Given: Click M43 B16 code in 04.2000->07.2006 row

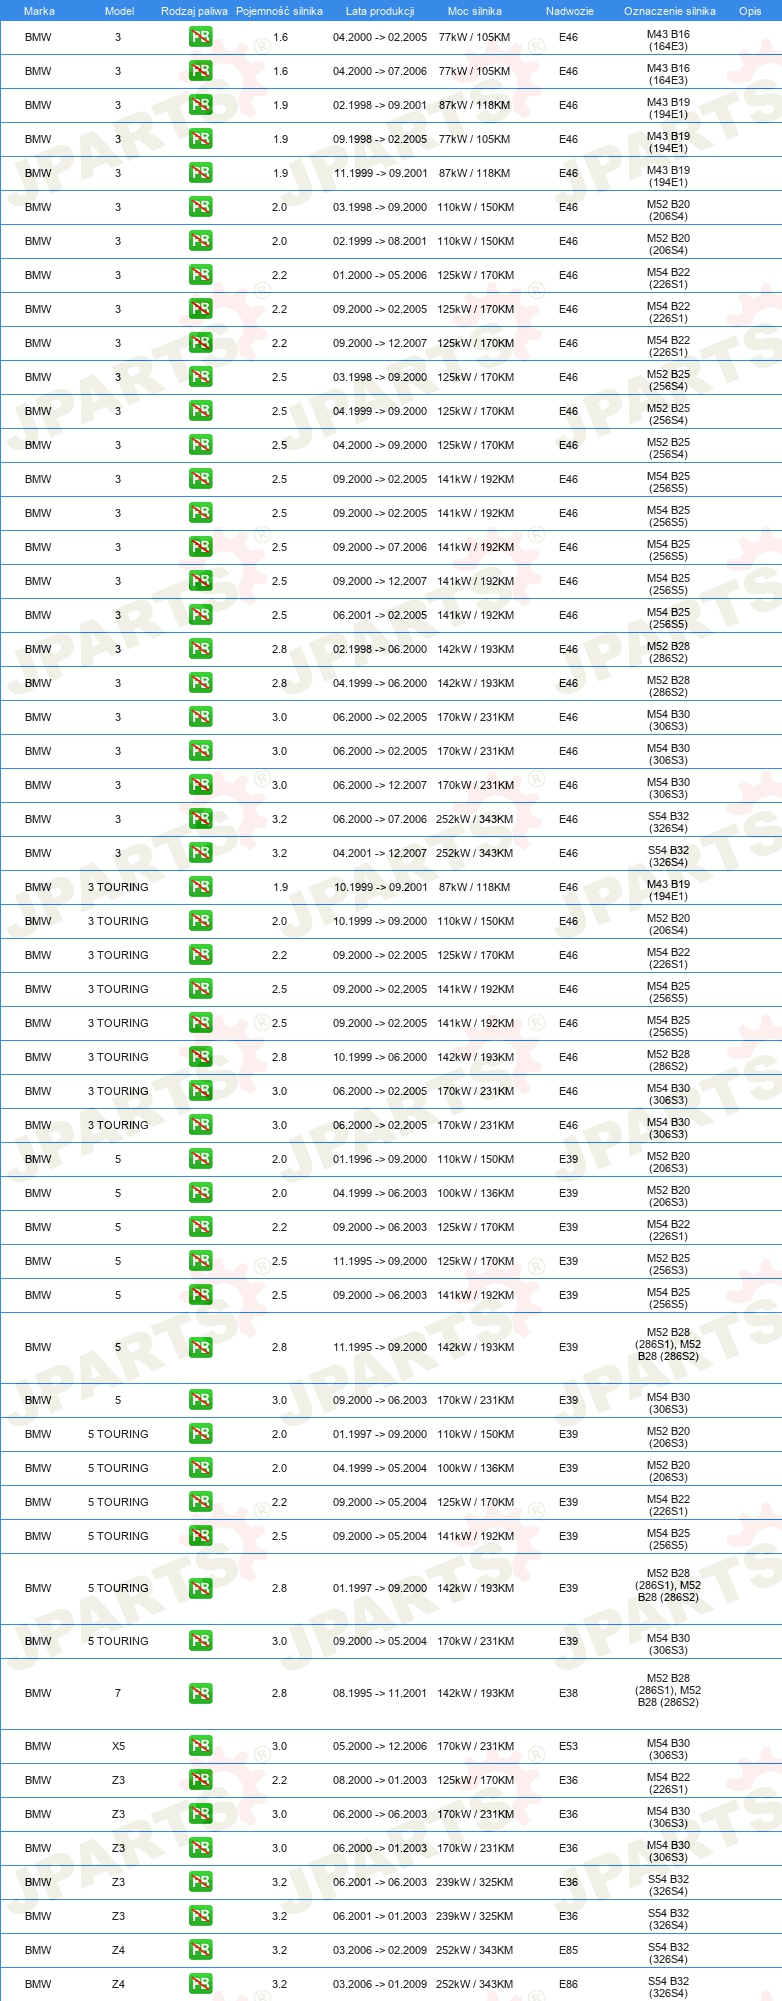Looking at the screenshot, I should 668,74.
